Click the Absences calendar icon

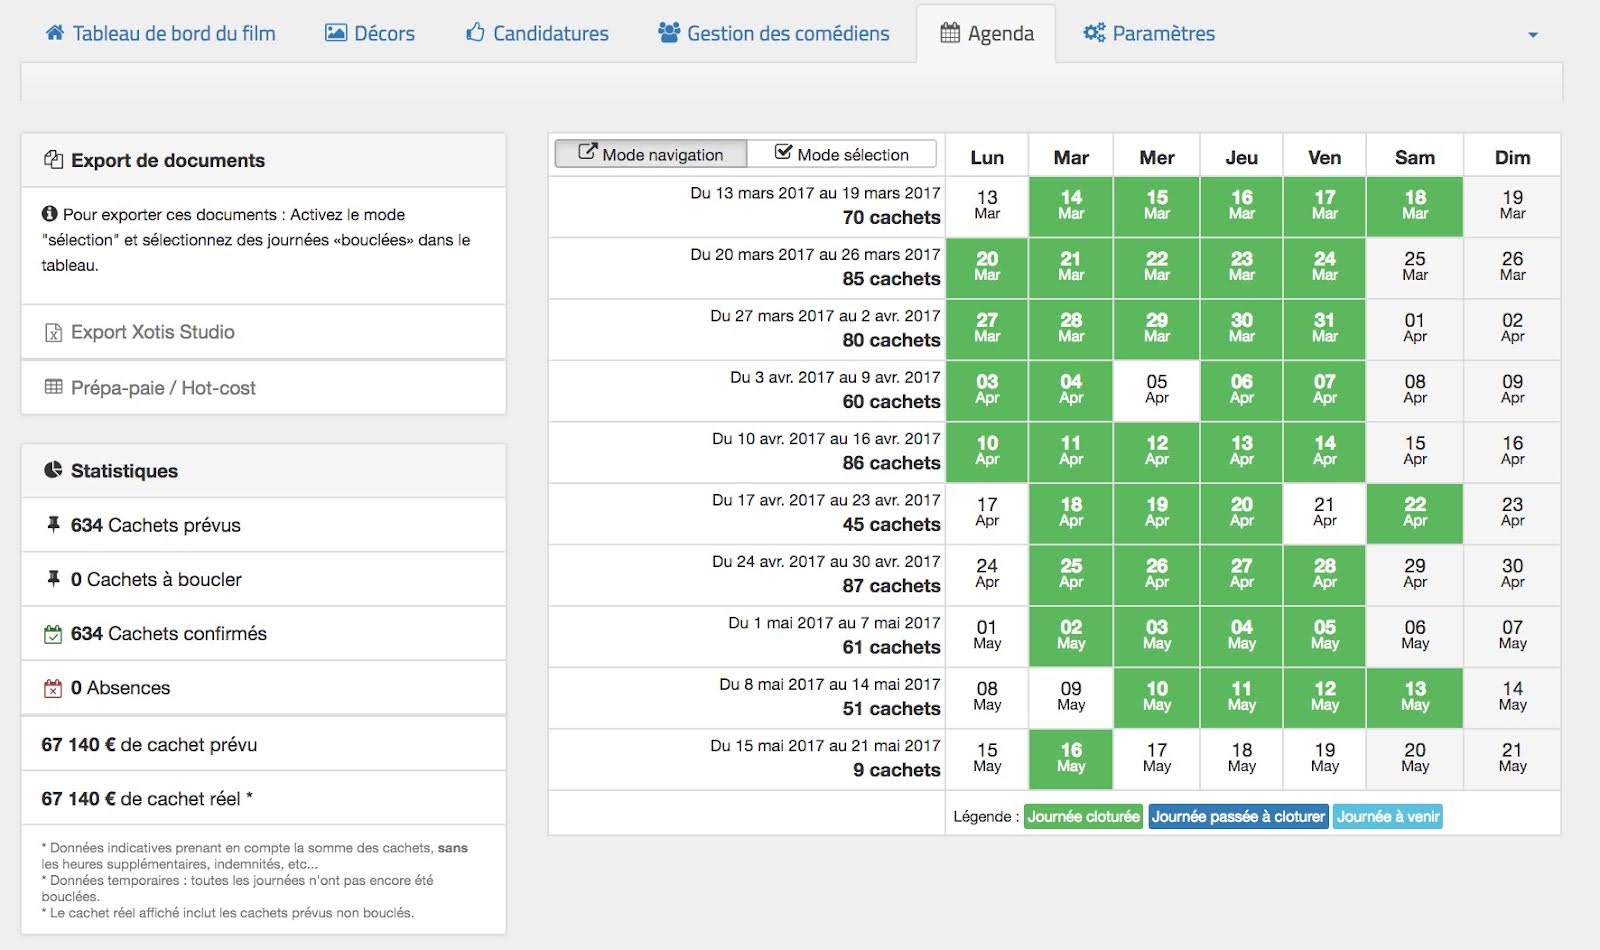click(x=53, y=688)
